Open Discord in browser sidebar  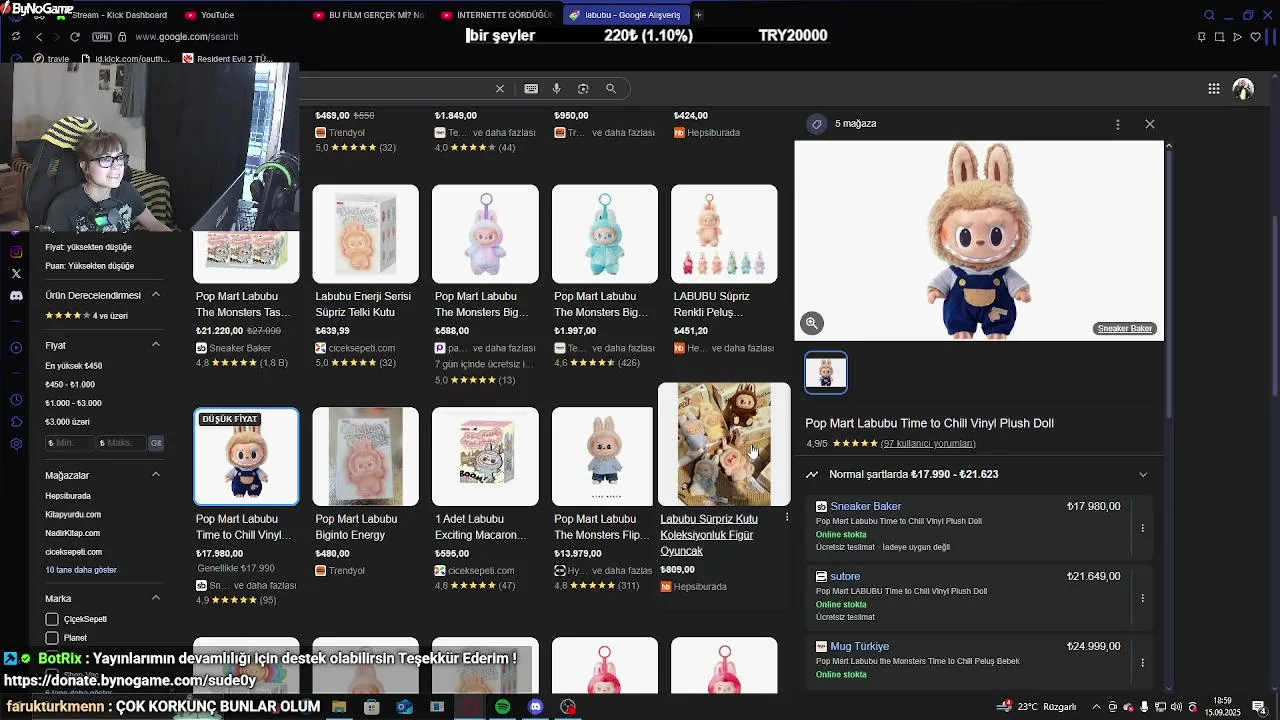pyautogui.click(x=16, y=296)
